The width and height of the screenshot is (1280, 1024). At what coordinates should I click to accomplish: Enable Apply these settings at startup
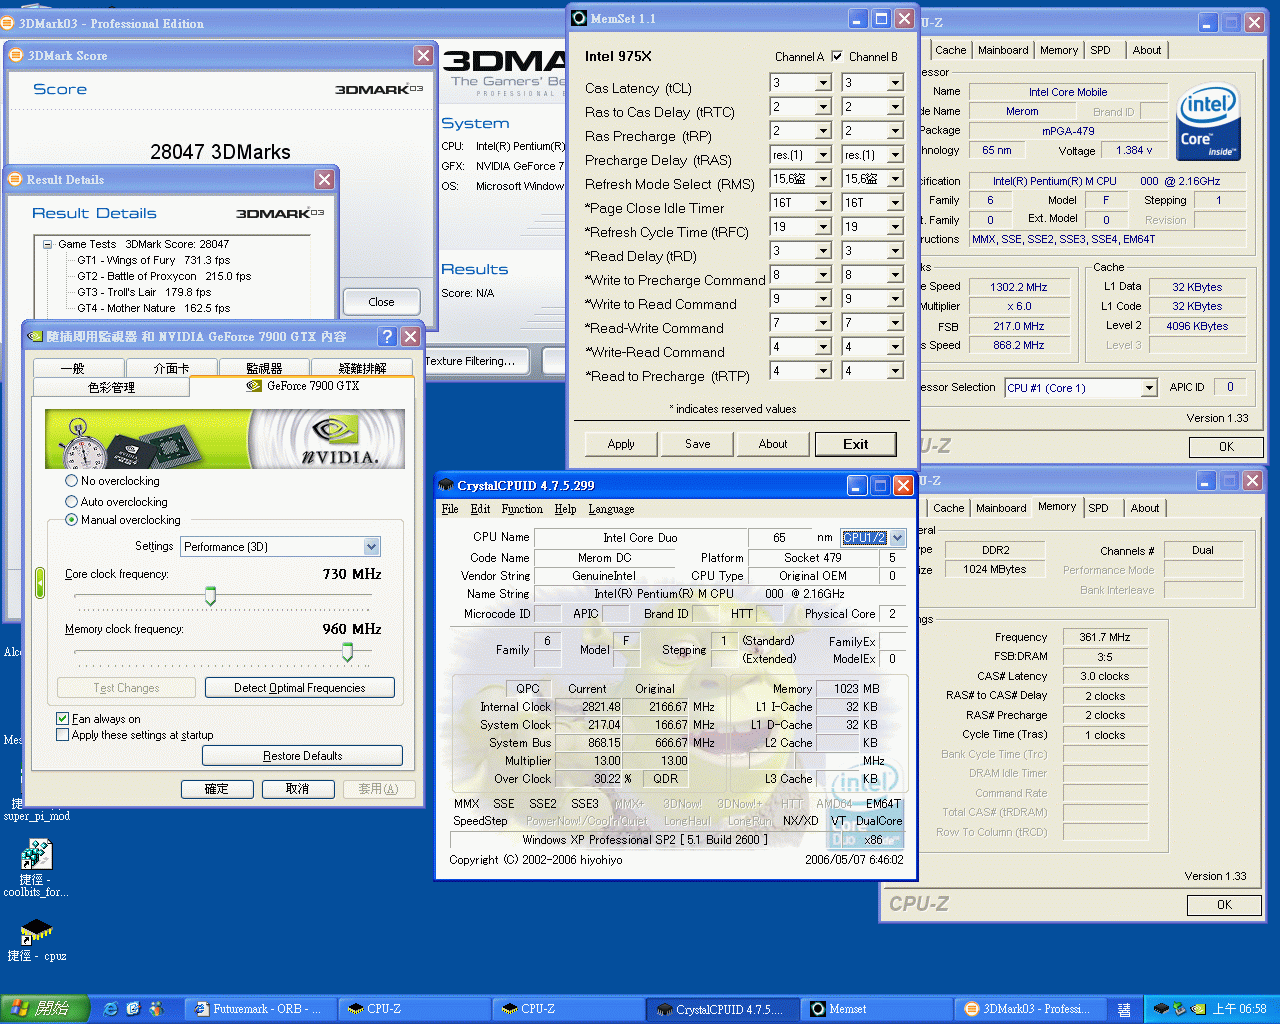[x=63, y=735]
